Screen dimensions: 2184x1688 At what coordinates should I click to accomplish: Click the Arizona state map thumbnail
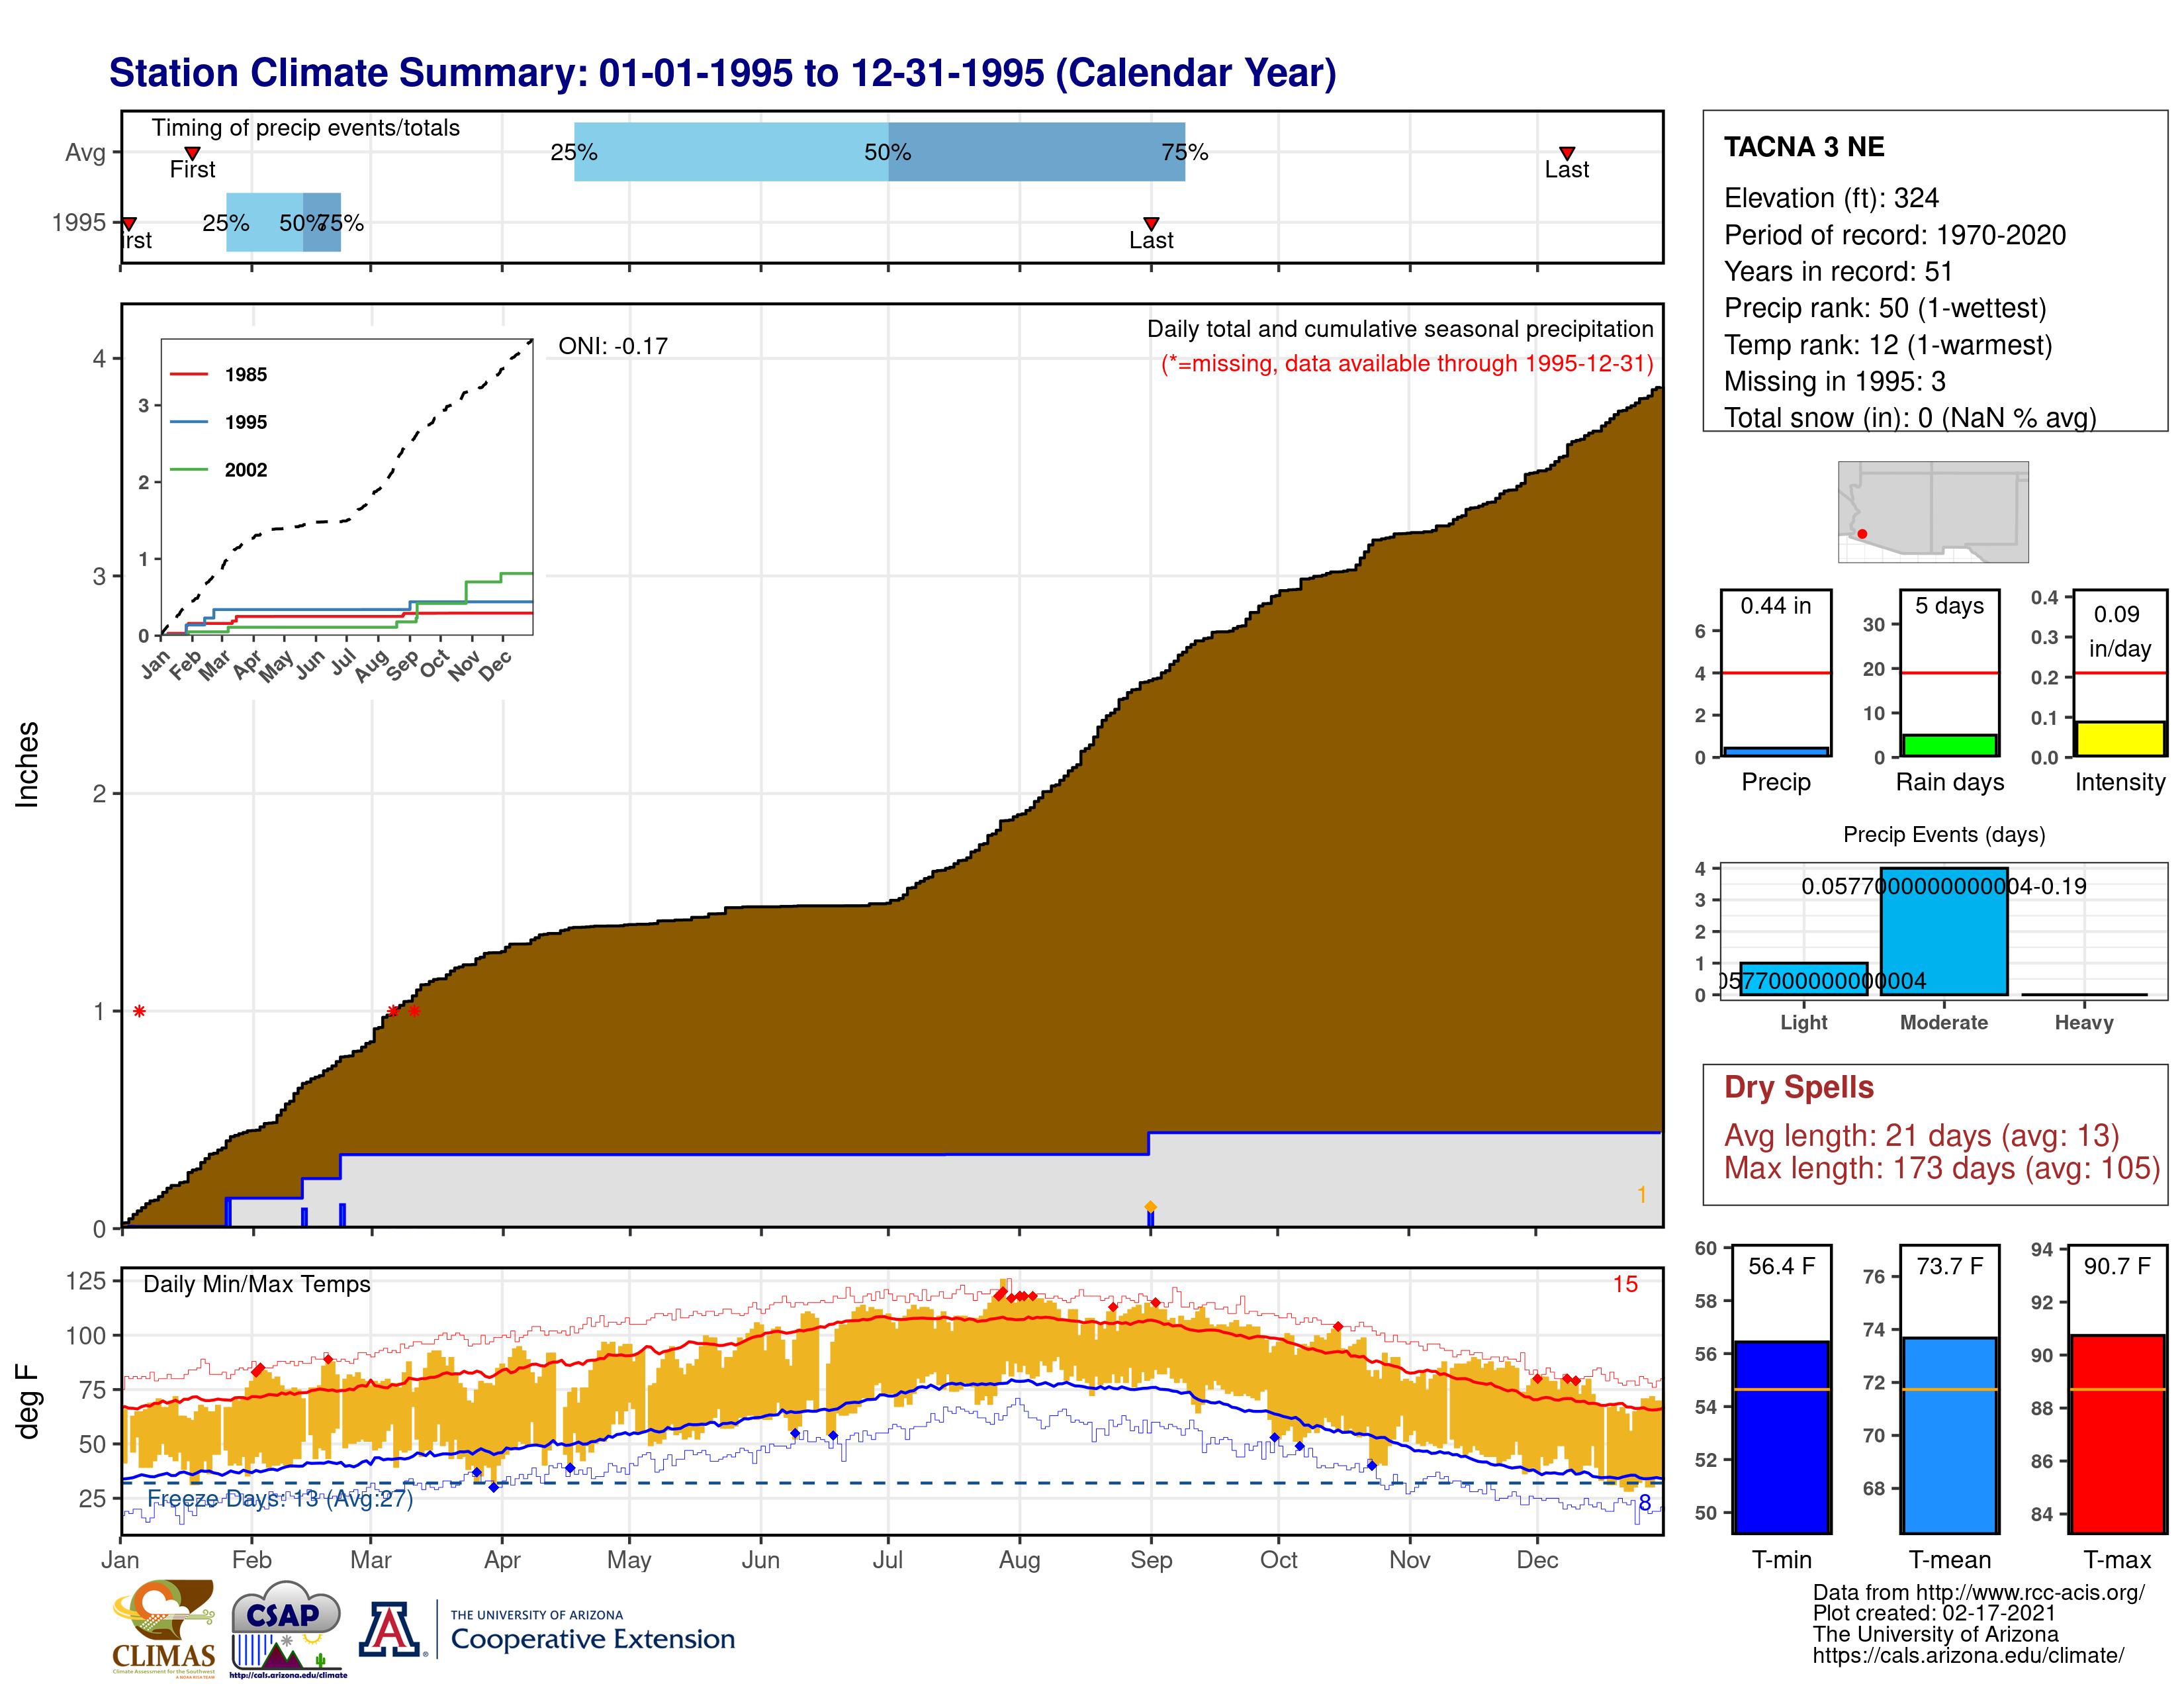pos(1933,511)
